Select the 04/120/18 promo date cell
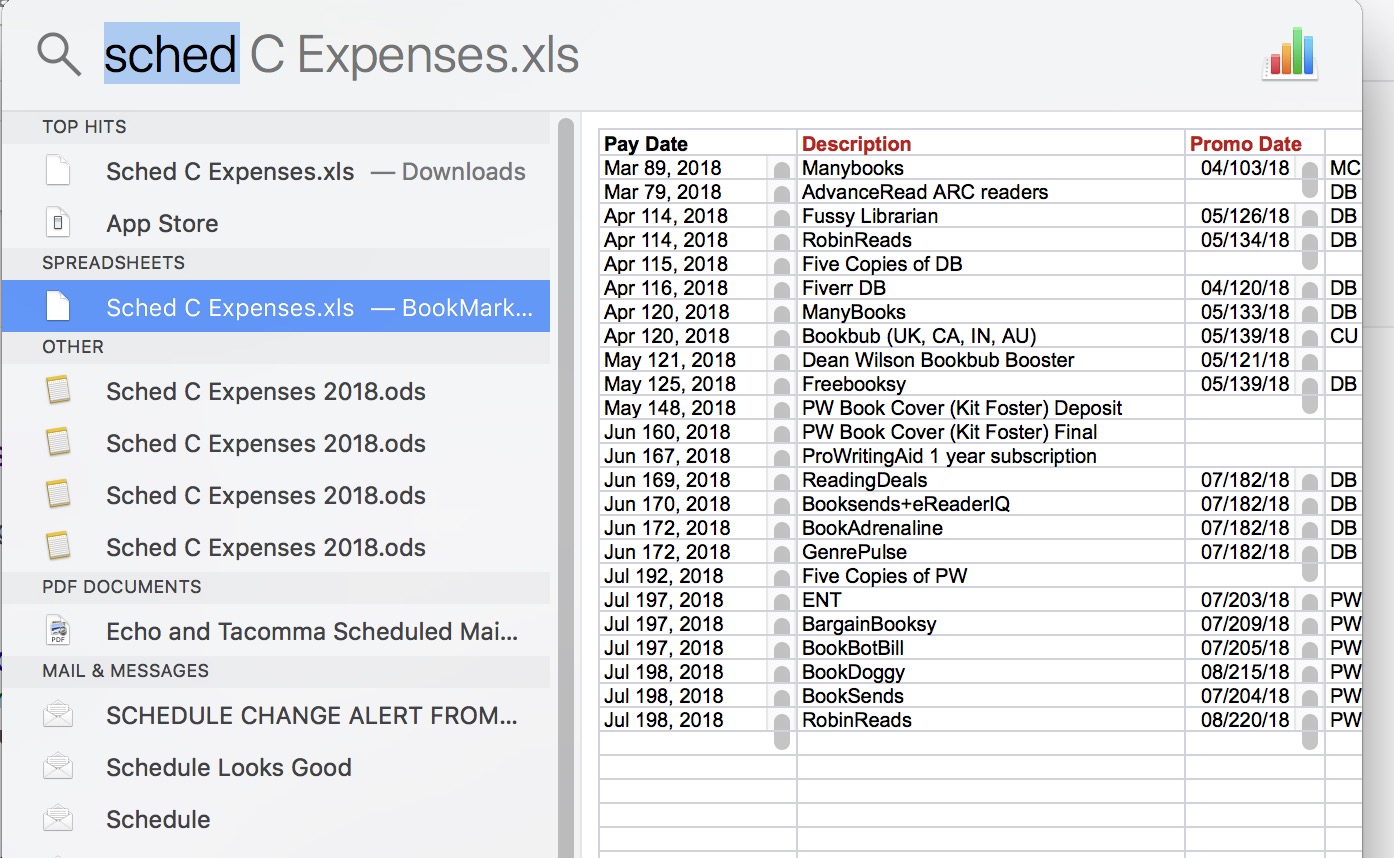The width and height of the screenshot is (1394, 858). (1255, 288)
